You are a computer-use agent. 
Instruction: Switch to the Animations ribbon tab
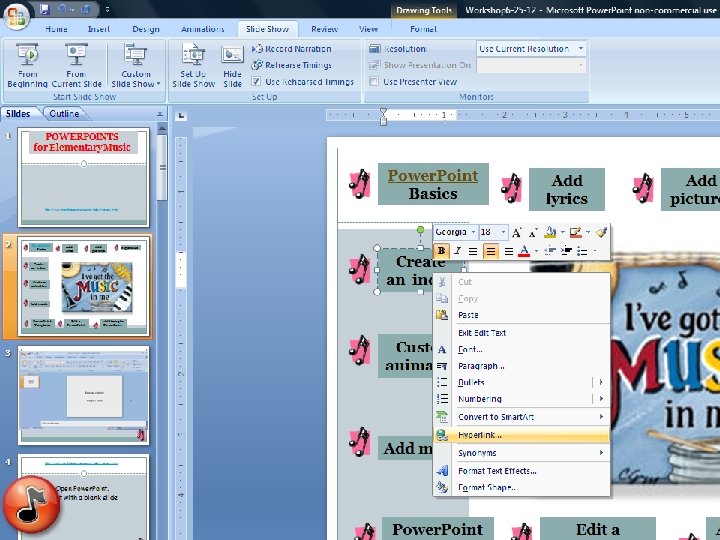click(202, 29)
